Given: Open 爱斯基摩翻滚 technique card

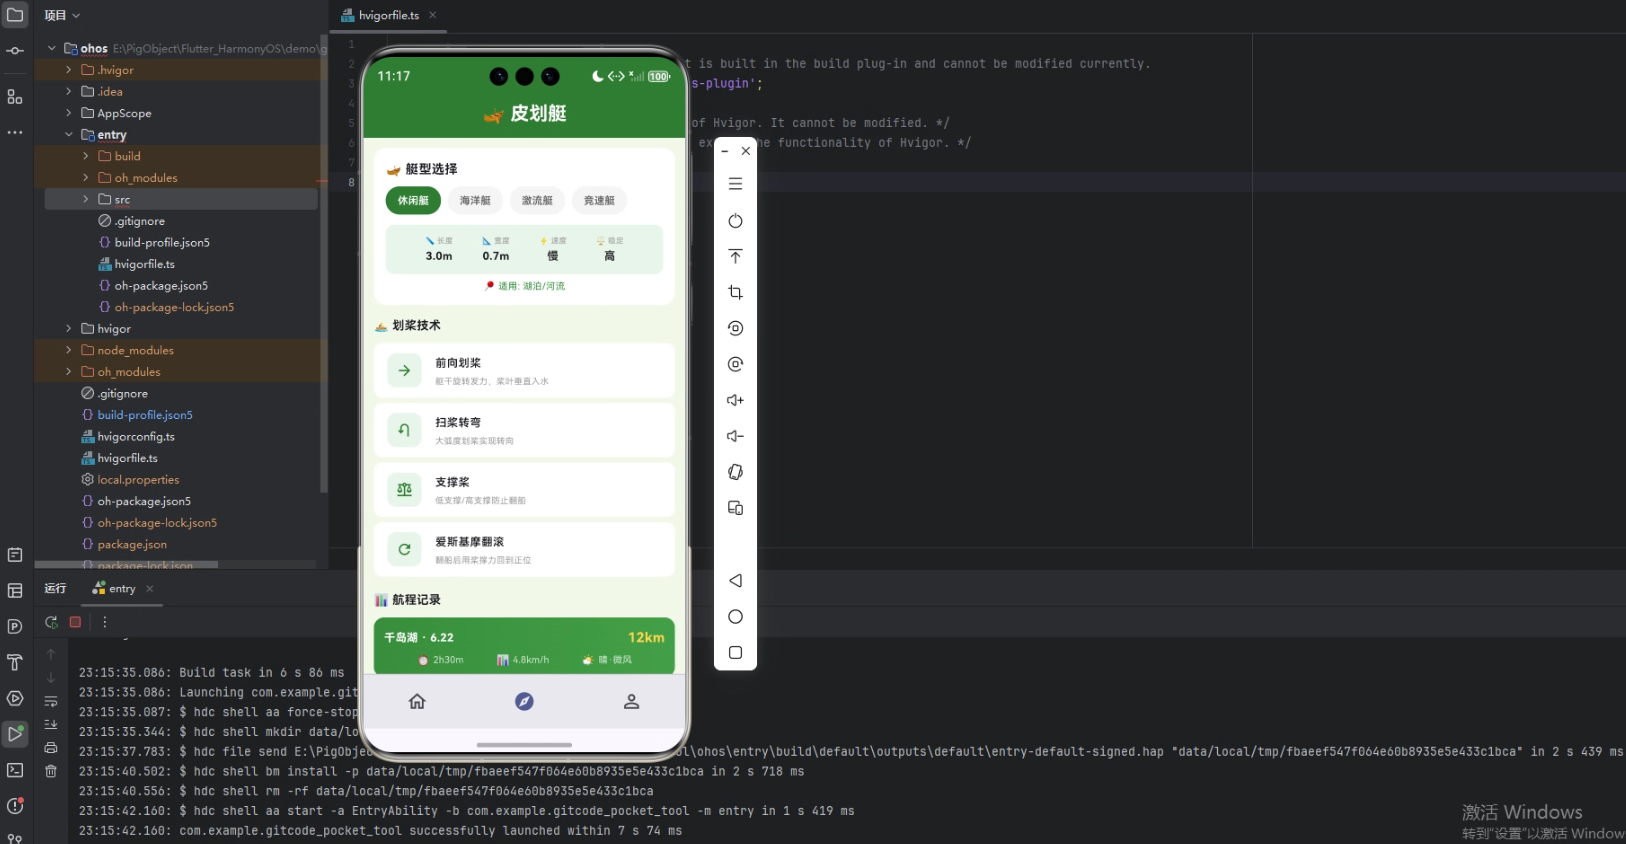Looking at the screenshot, I should tap(524, 549).
